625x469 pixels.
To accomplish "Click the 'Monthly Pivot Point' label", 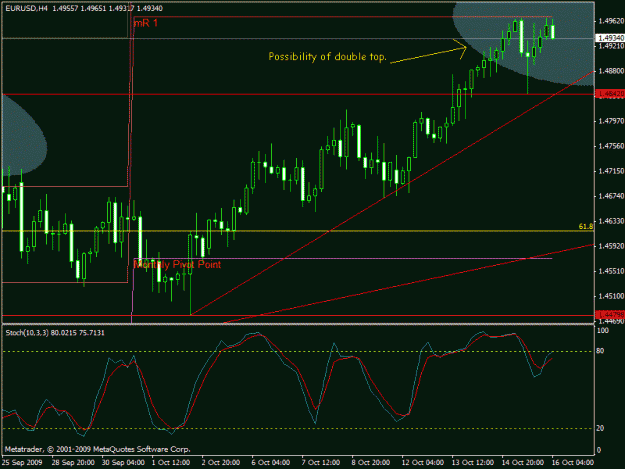I will 177,265.
